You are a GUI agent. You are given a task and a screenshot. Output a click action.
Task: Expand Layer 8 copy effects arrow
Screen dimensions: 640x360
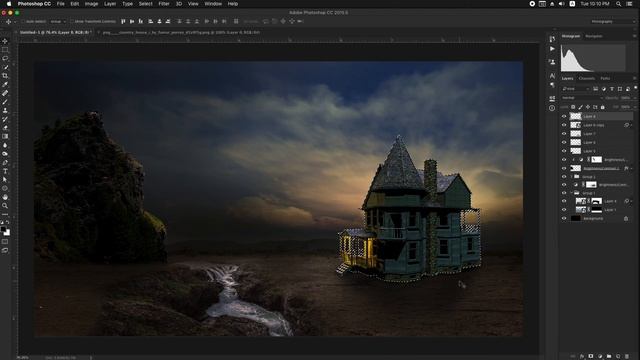[x=631, y=125]
